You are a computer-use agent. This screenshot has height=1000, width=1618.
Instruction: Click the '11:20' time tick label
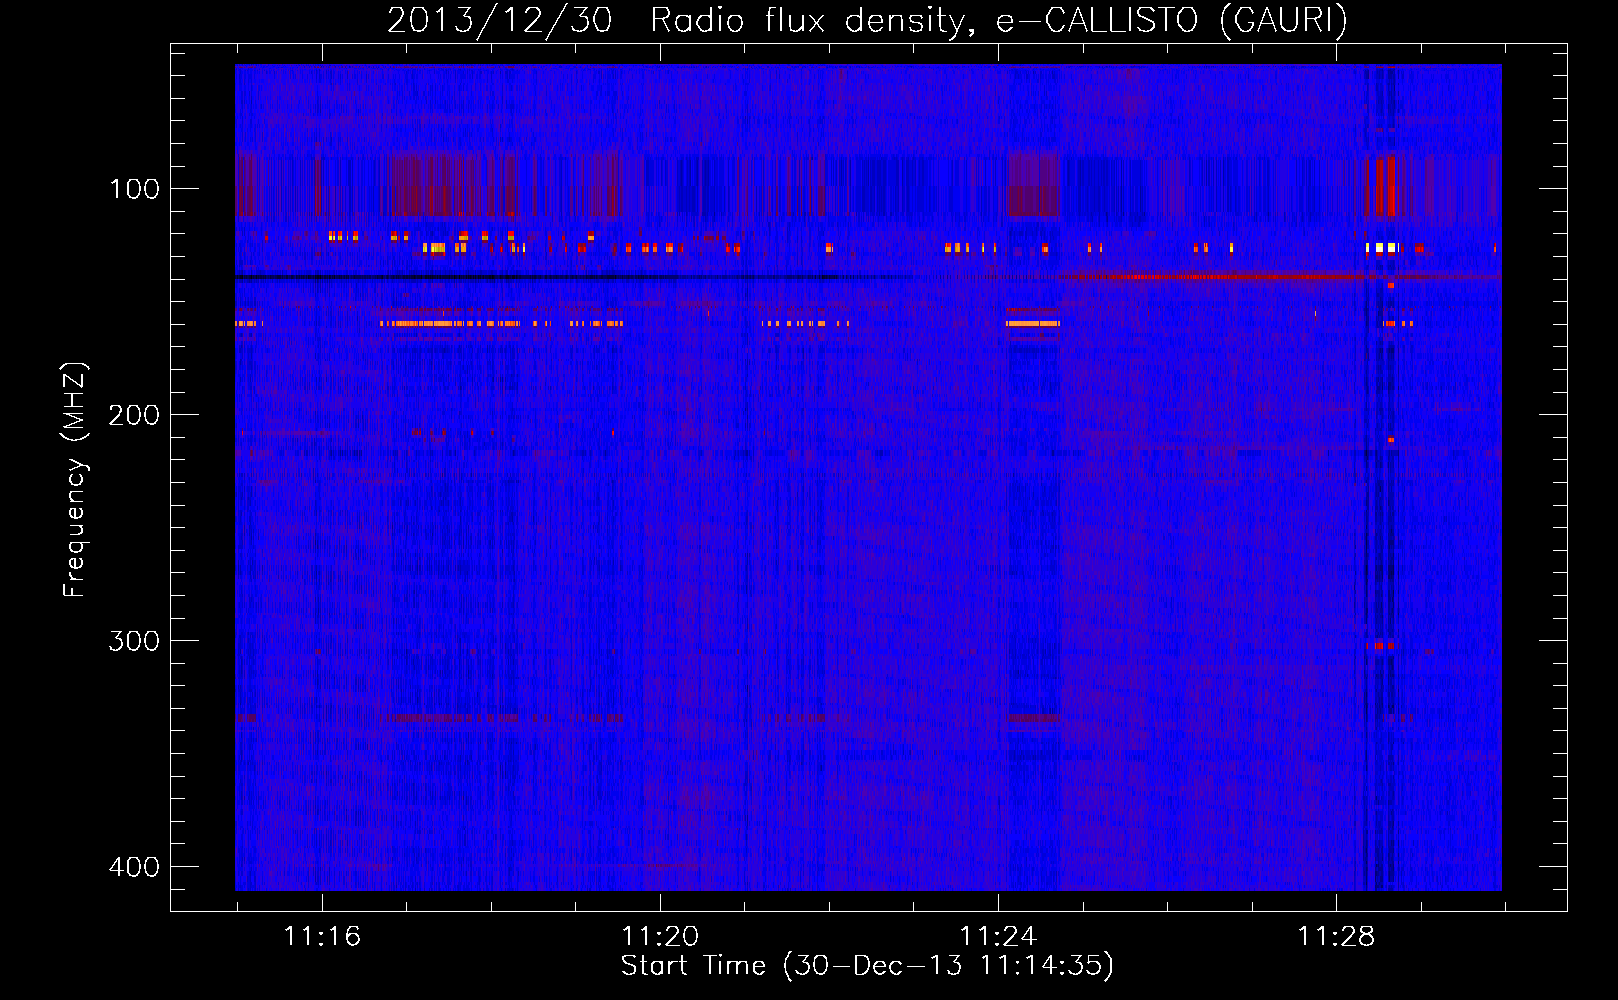(x=660, y=937)
